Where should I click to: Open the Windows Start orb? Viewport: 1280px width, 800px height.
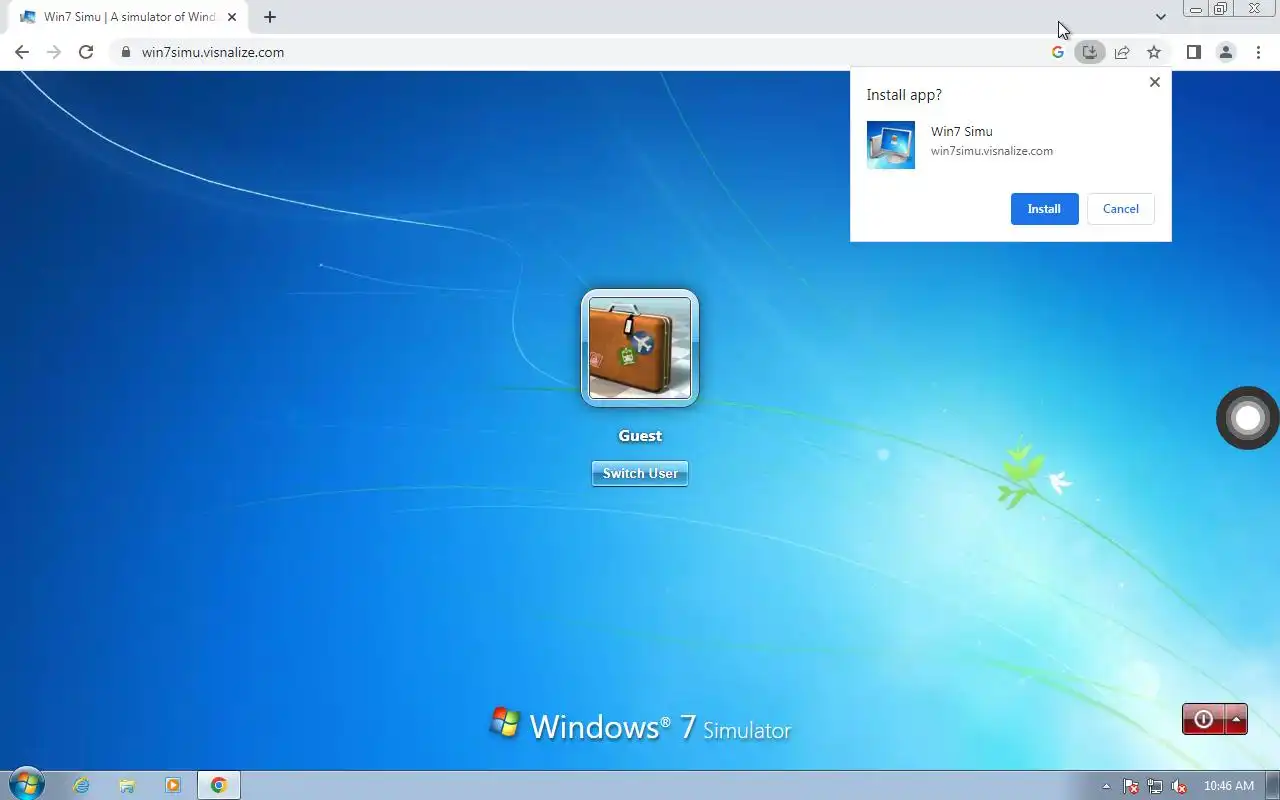click(26, 785)
